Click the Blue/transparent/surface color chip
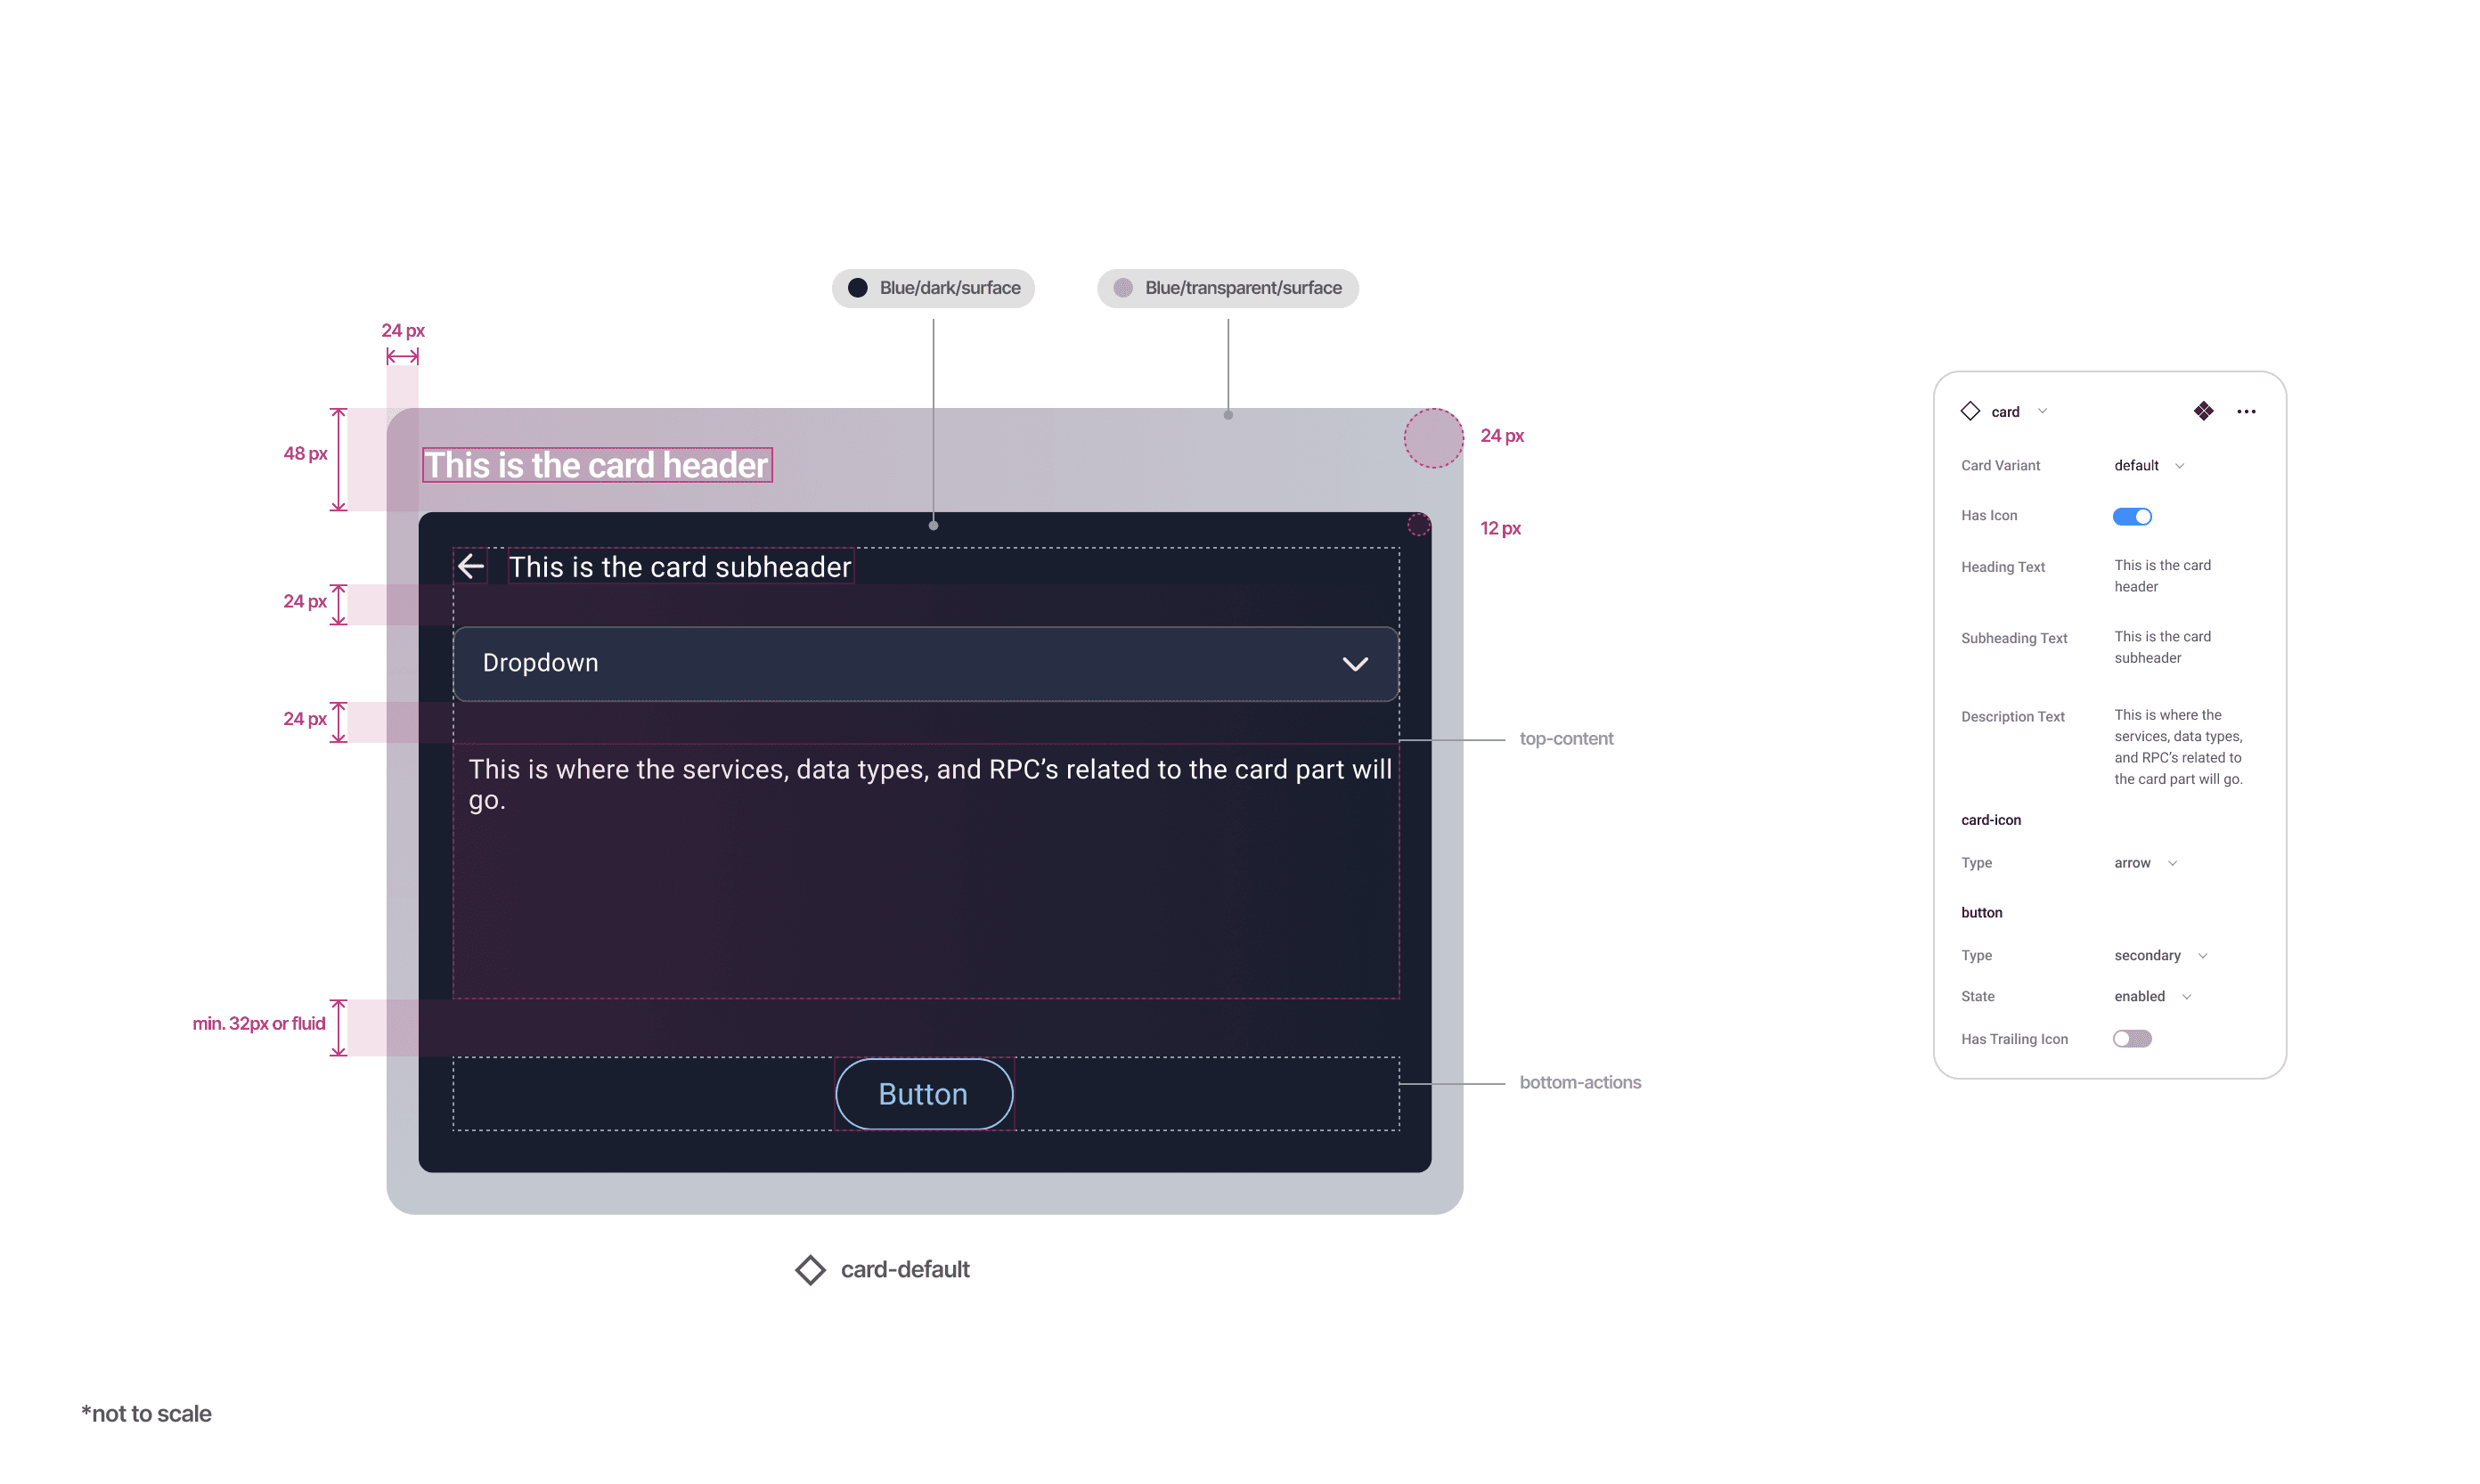 tap(1227, 288)
